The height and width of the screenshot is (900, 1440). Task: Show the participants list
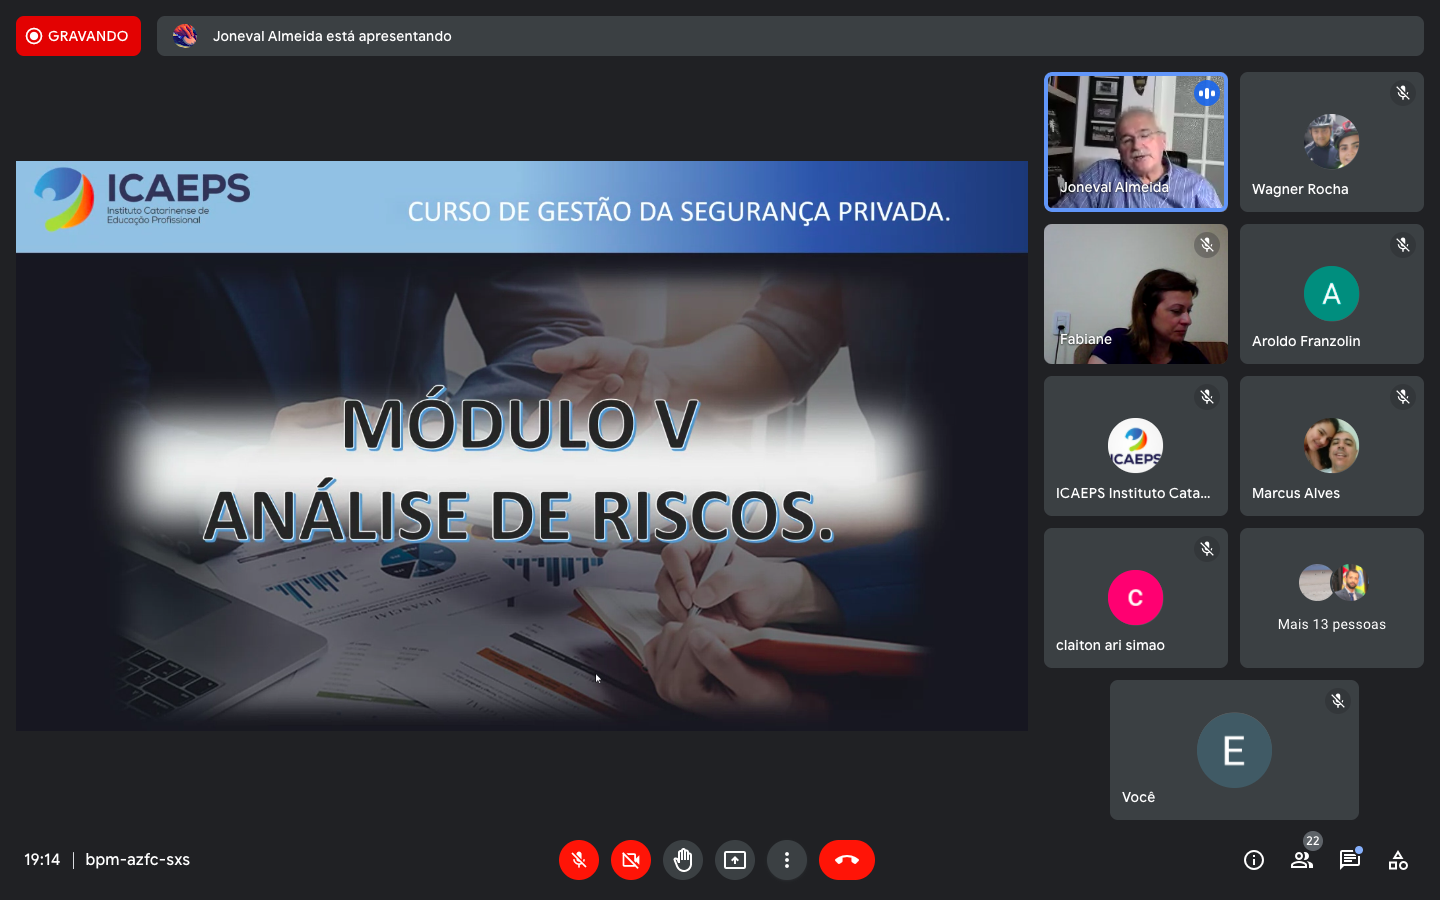[1302, 860]
